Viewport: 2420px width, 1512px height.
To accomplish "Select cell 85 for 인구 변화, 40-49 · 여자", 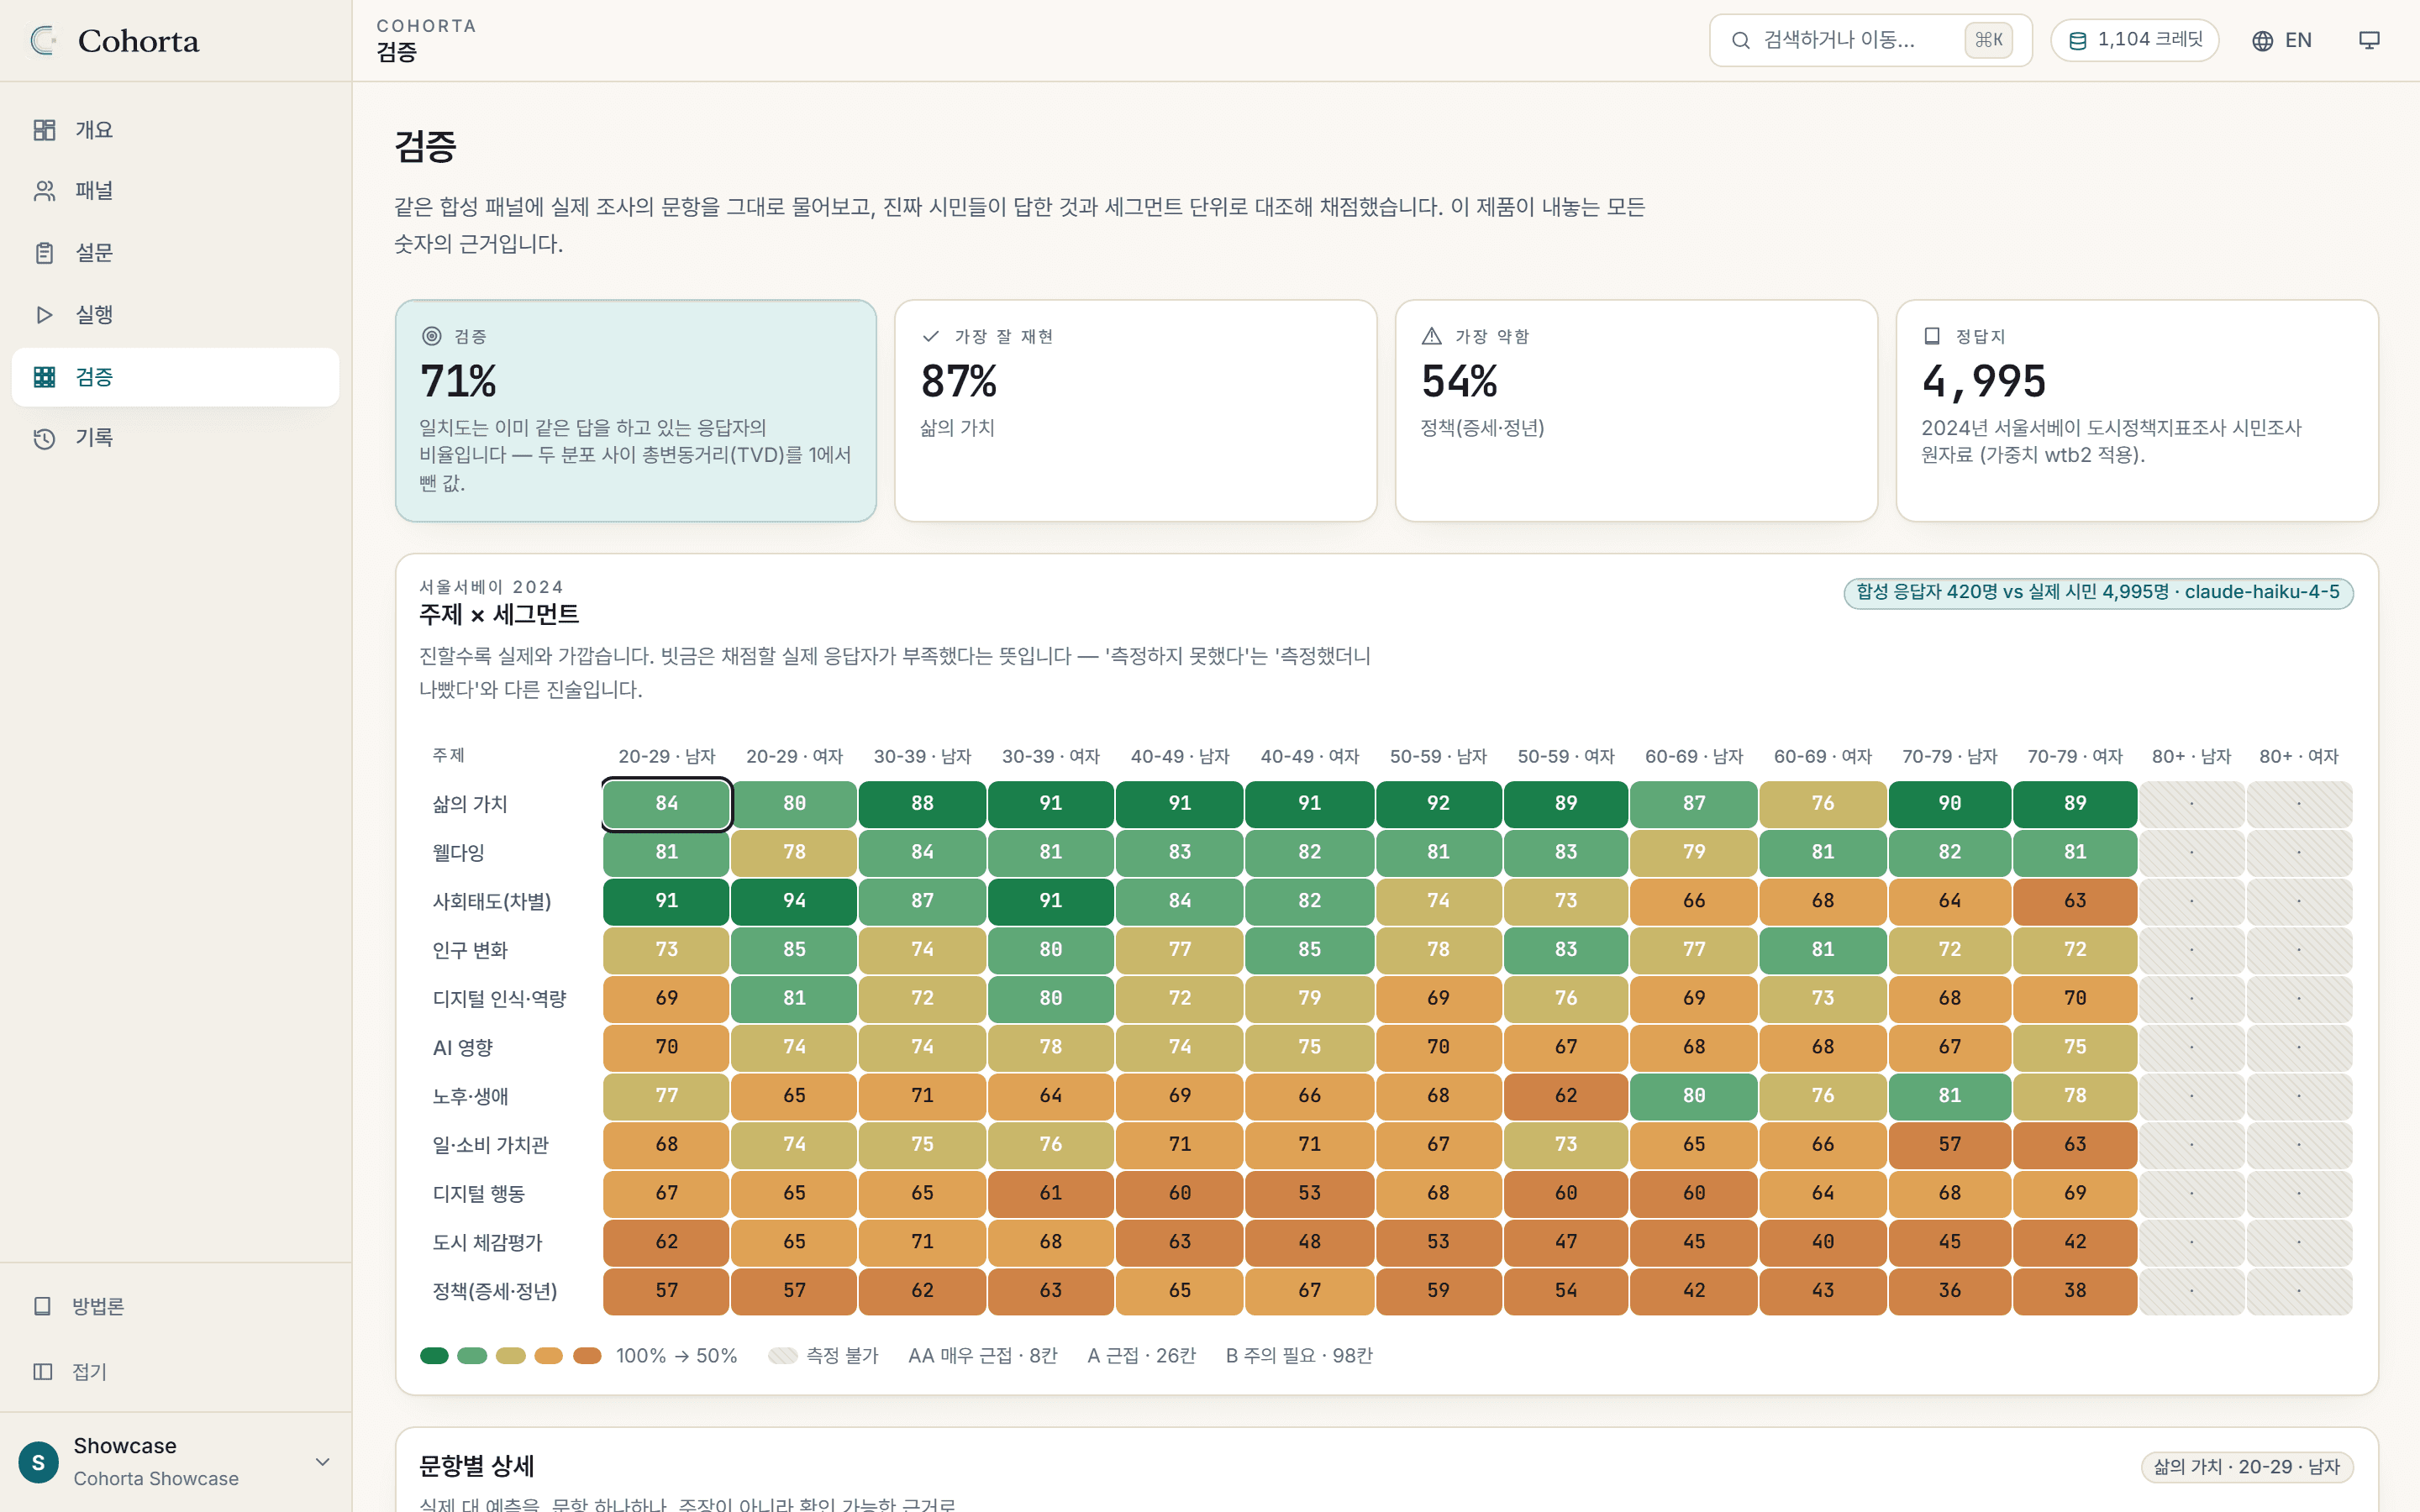I will [1310, 949].
